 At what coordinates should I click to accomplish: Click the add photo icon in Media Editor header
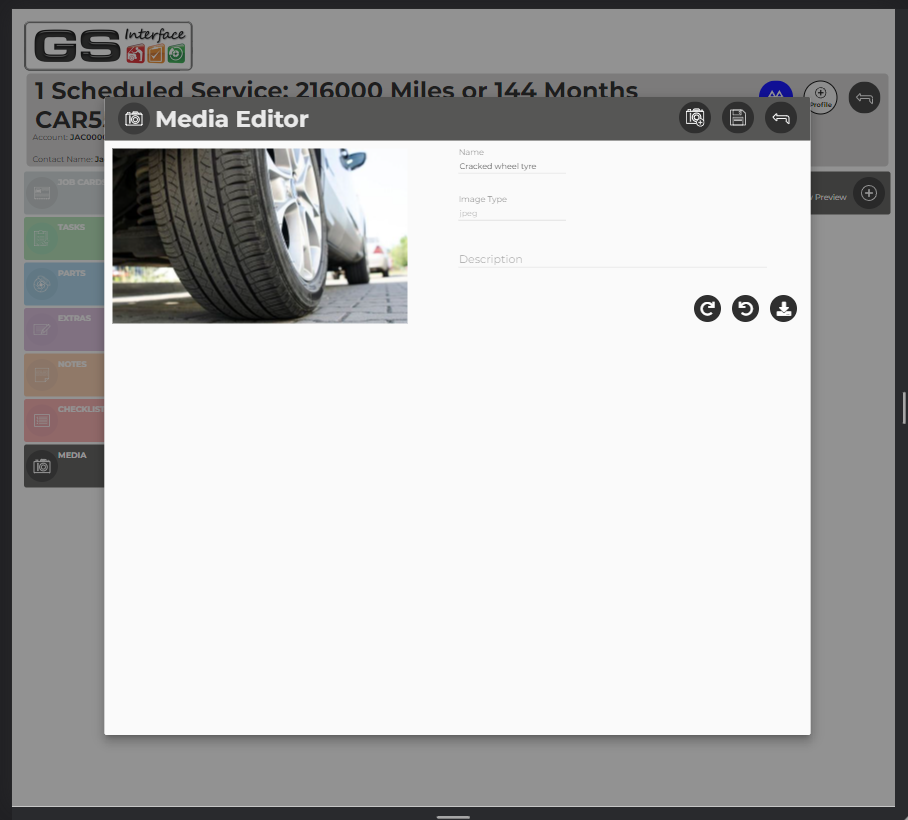tap(695, 118)
